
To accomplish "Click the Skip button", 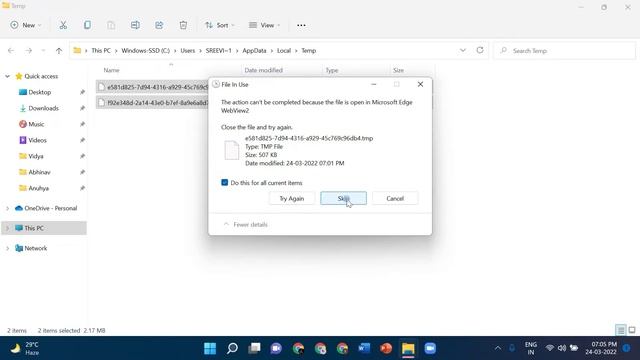I will click(343, 198).
